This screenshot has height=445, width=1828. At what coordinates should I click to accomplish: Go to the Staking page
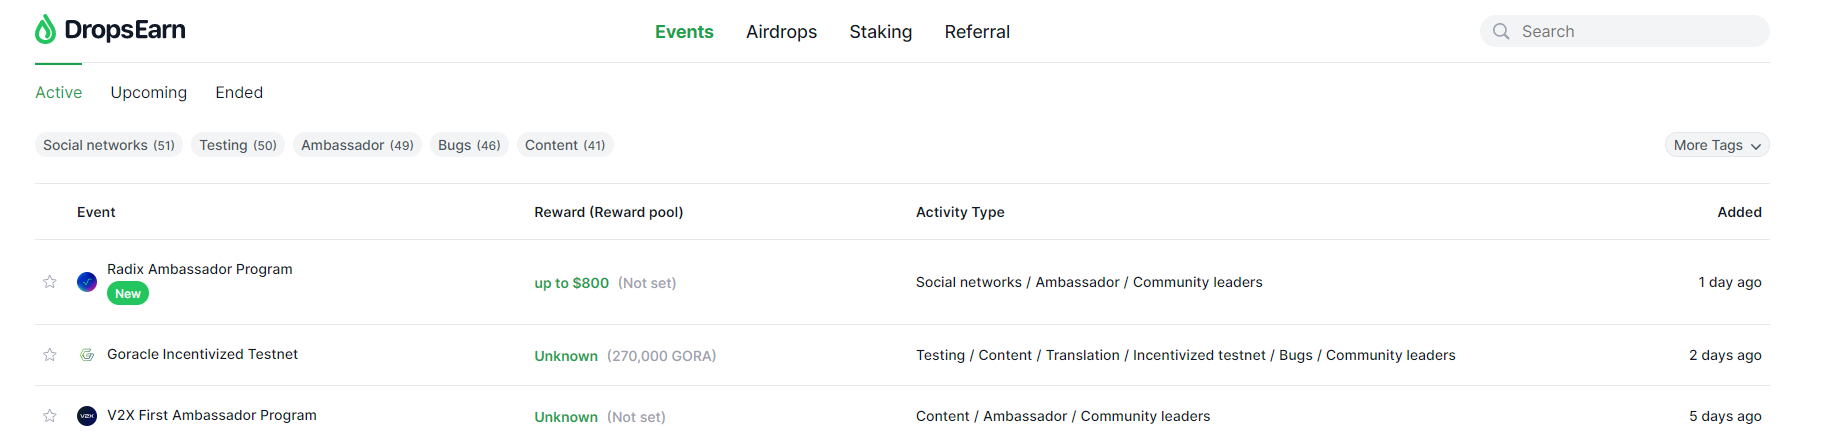880,32
